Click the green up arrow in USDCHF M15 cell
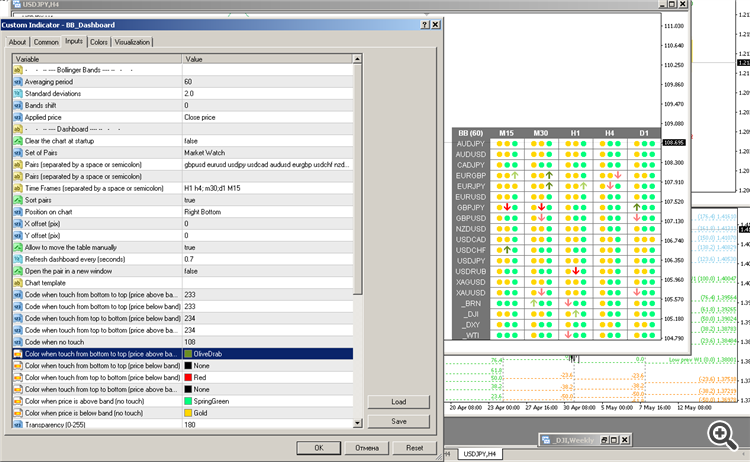This screenshot has width=750, height=462. pyautogui.click(x=507, y=250)
